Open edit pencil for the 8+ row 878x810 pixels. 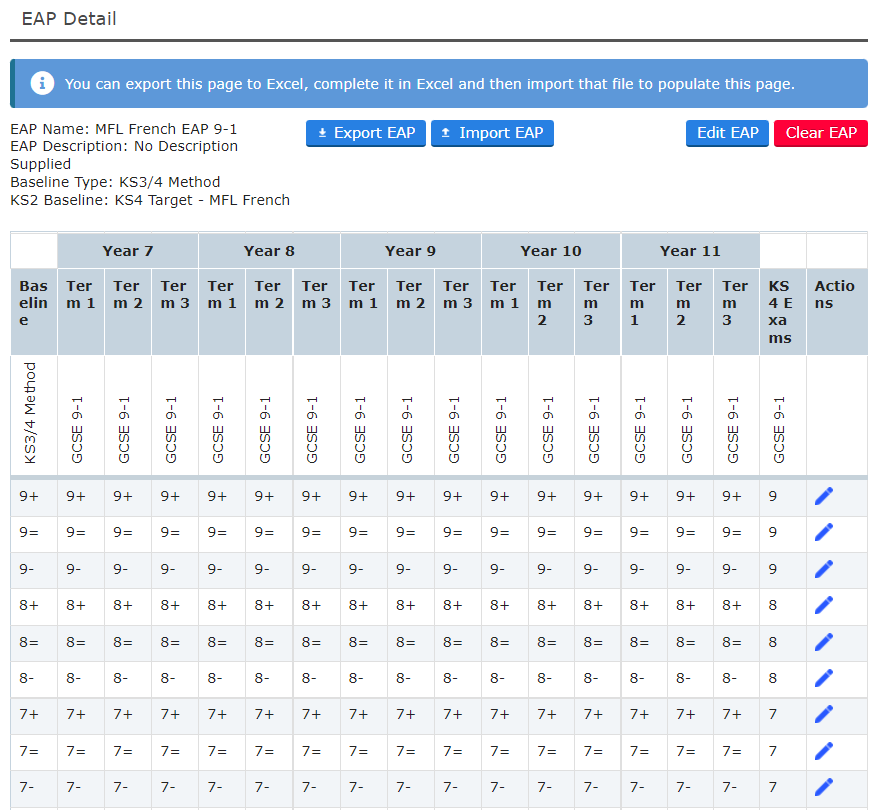(x=824, y=605)
